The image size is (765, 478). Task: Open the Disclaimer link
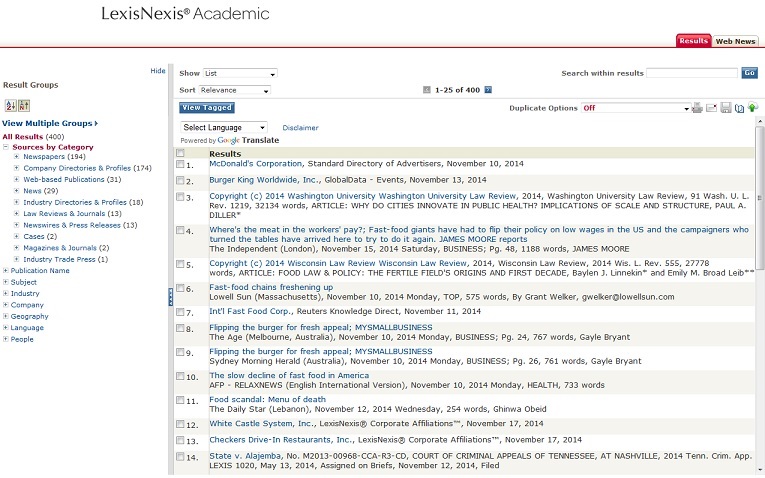pyautogui.click(x=300, y=128)
